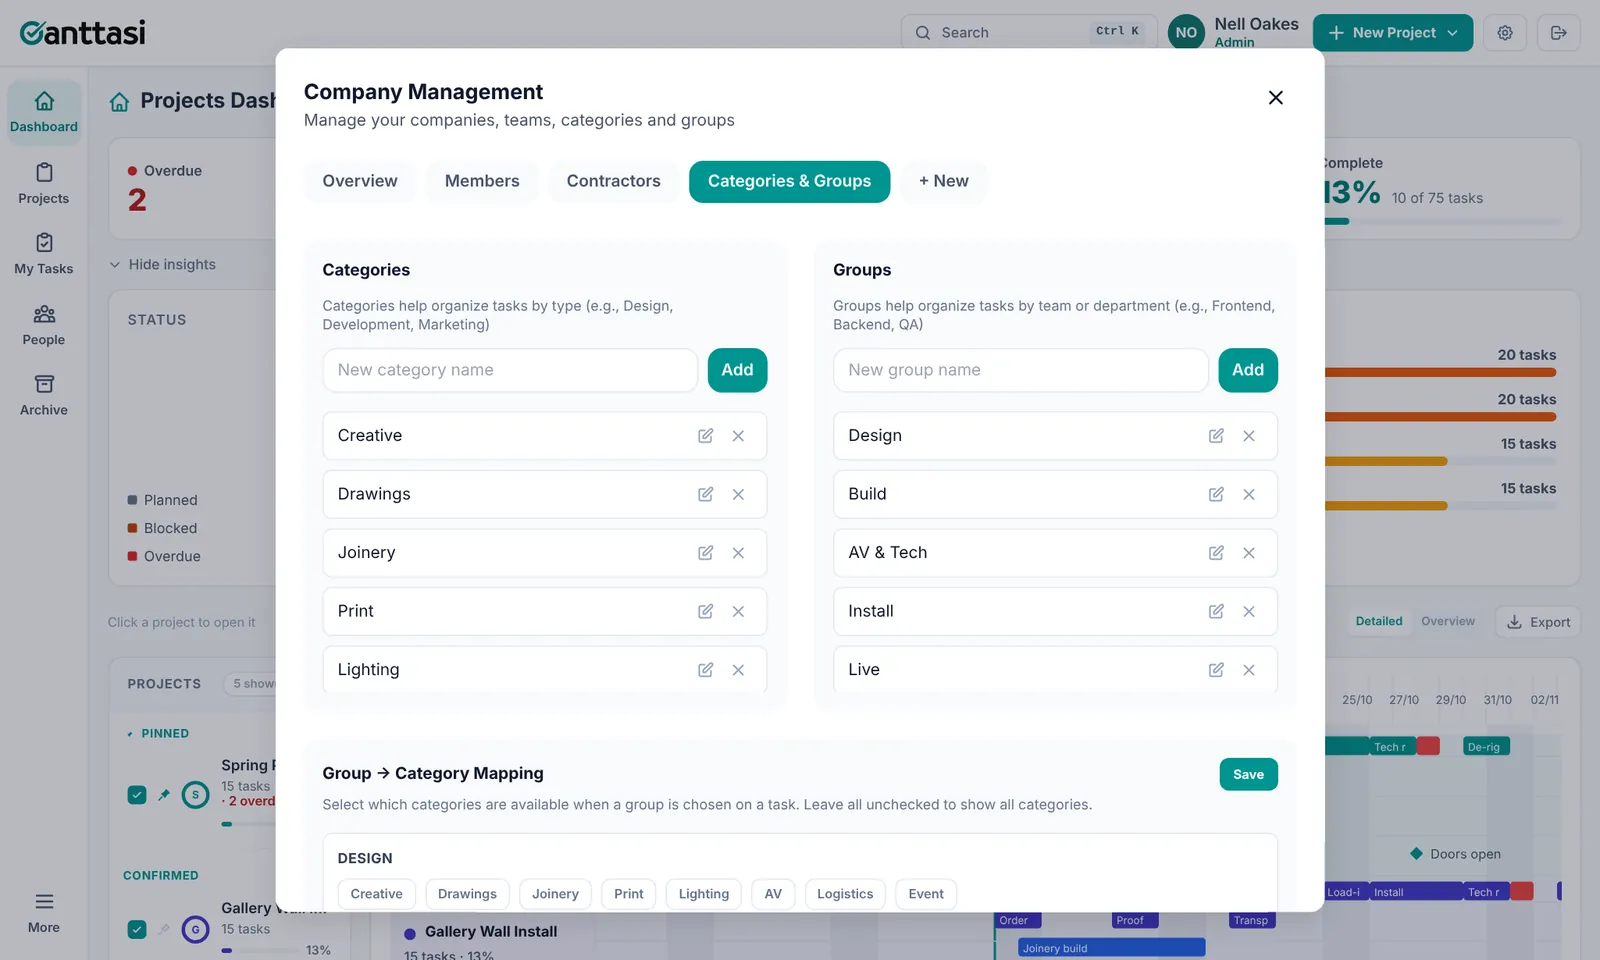Save the group category mapping
The height and width of the screenshot is (960, 1600).
[x=1248, y=774]
